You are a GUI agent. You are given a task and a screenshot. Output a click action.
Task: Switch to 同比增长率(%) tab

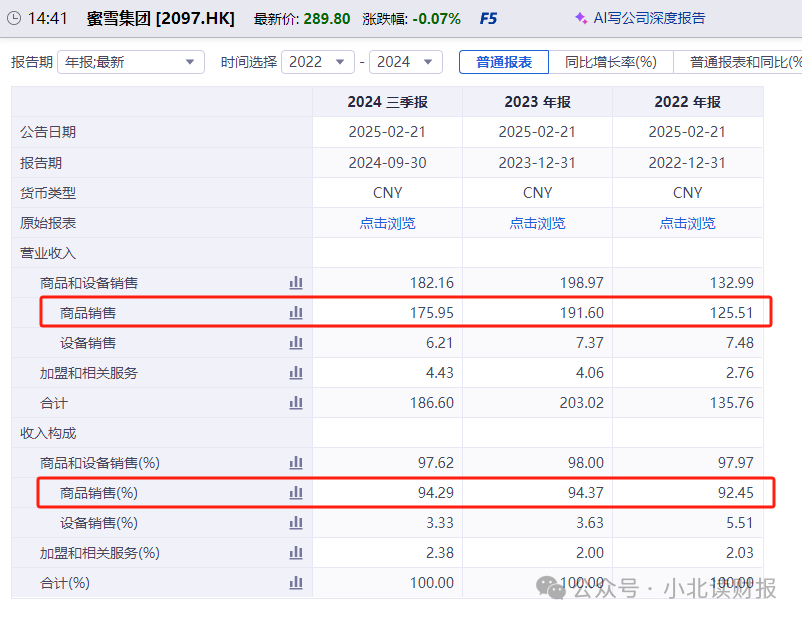tap(611, 62)
